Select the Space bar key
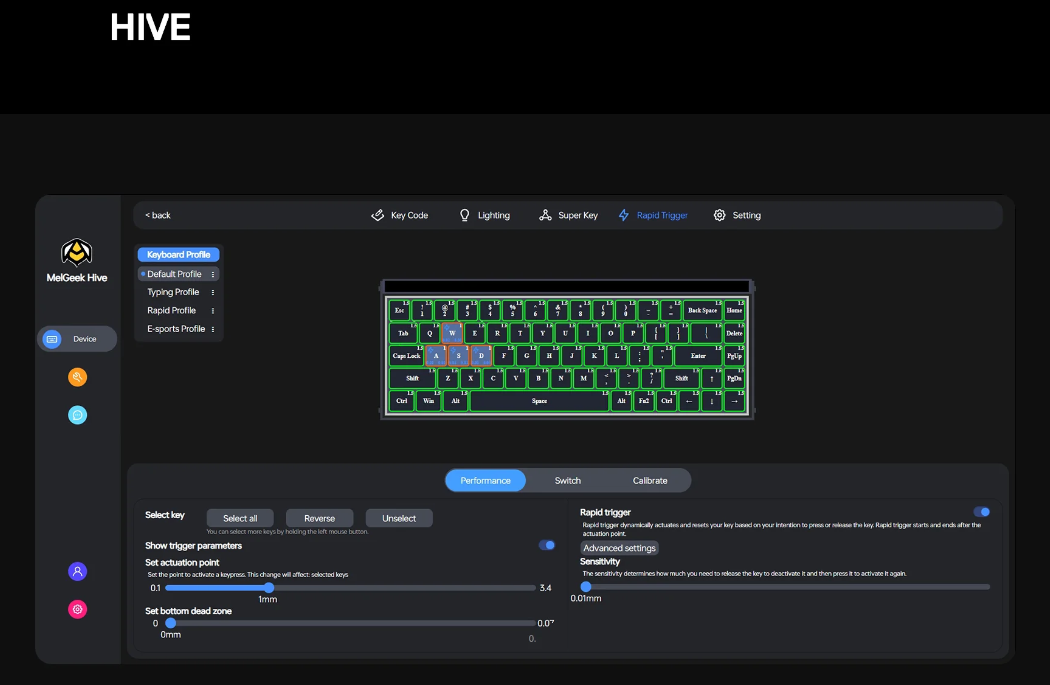The height and width of the screenshot is (685, 1050). [x=540, y=401]
